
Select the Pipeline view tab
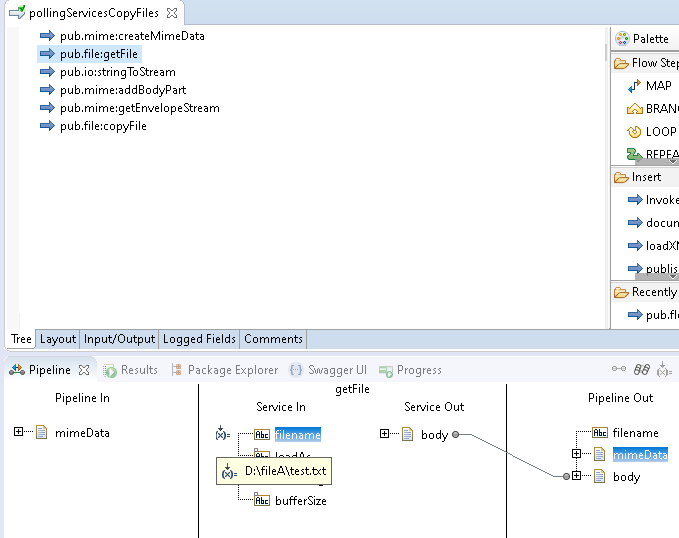(49, 370)
